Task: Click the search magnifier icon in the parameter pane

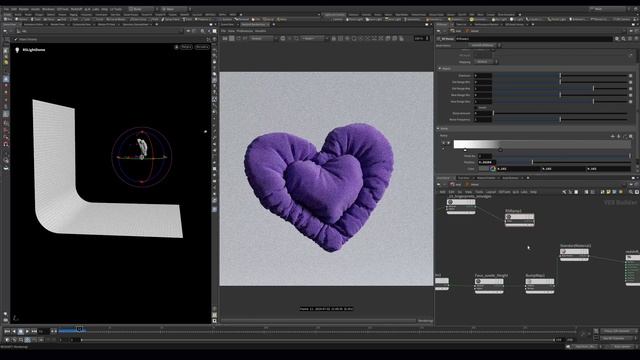Action: [x=623, y=39]
